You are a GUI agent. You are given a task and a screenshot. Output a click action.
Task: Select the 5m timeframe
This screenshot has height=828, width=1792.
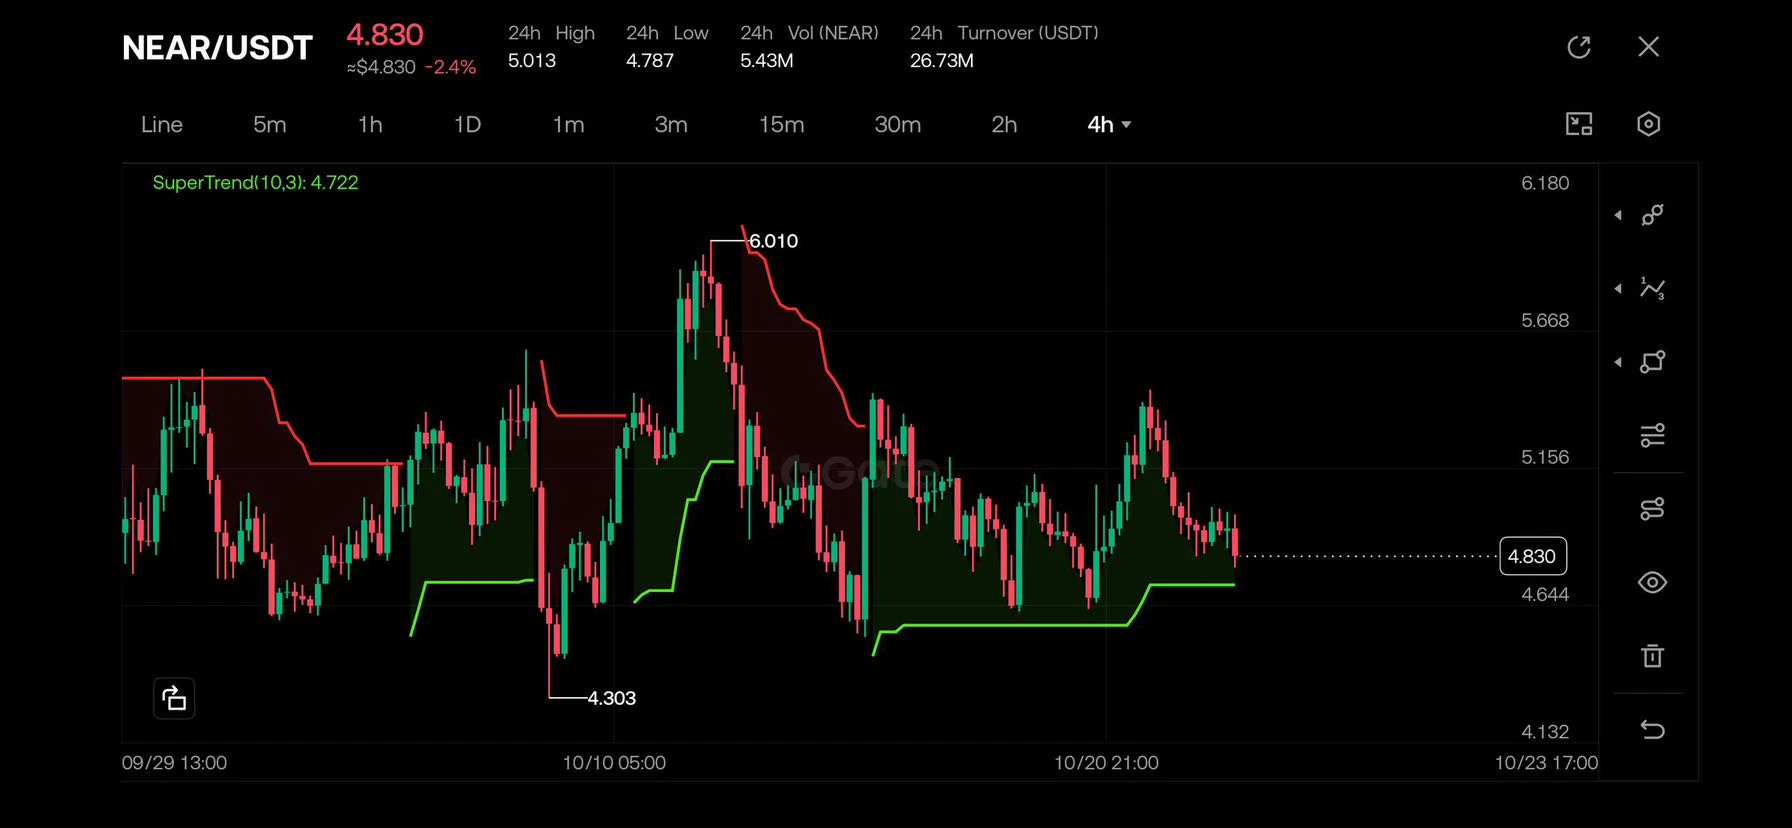click(269, 124)
